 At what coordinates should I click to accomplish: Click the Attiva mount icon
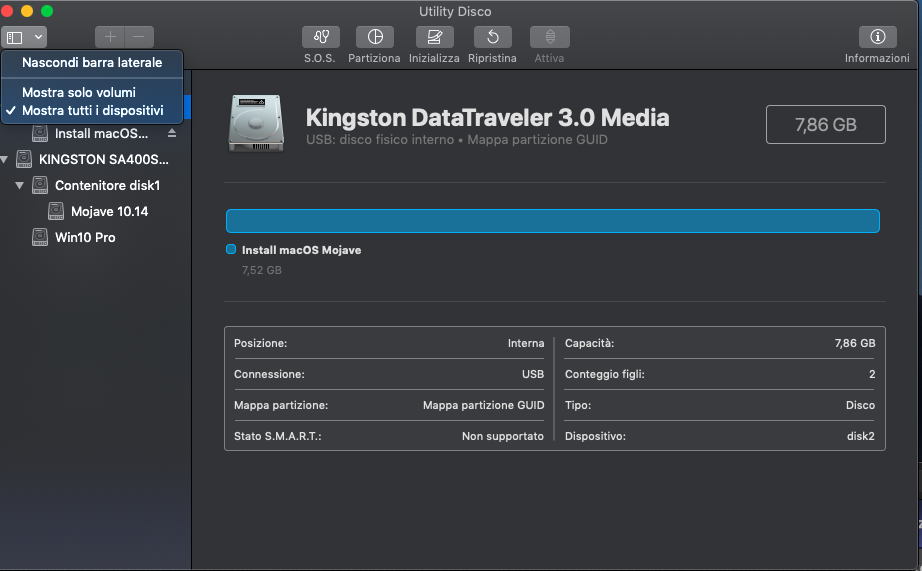[x=550, y=37]
